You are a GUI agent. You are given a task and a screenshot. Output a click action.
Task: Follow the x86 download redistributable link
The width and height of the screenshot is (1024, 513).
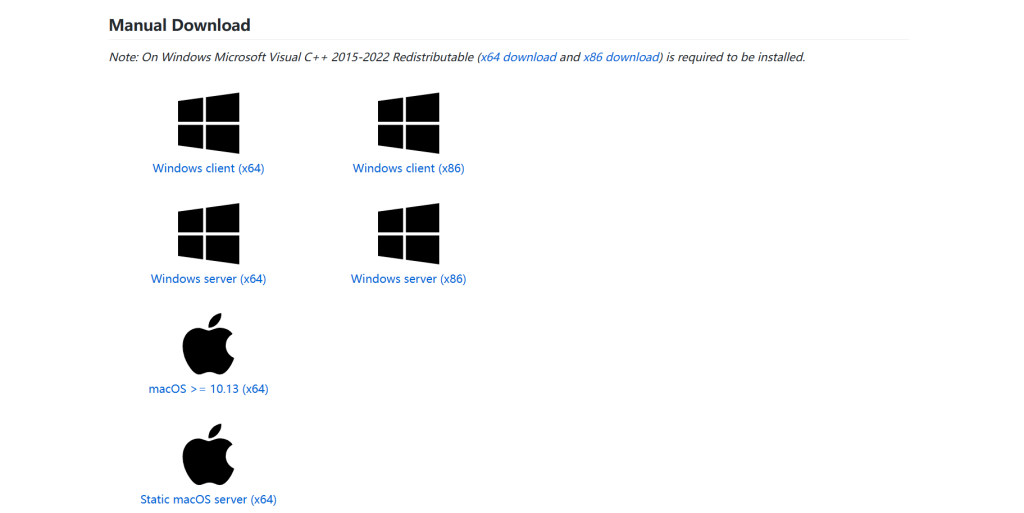(621, 57)
